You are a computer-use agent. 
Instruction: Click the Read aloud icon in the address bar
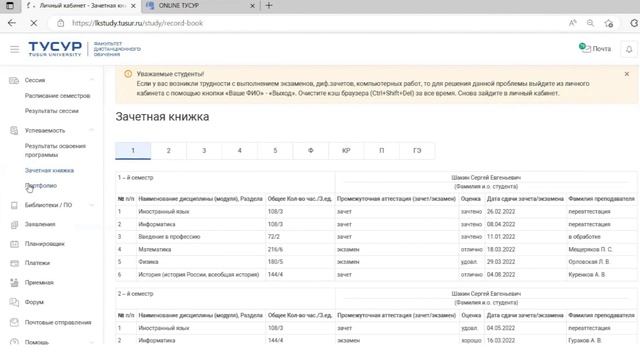[573, 23]
